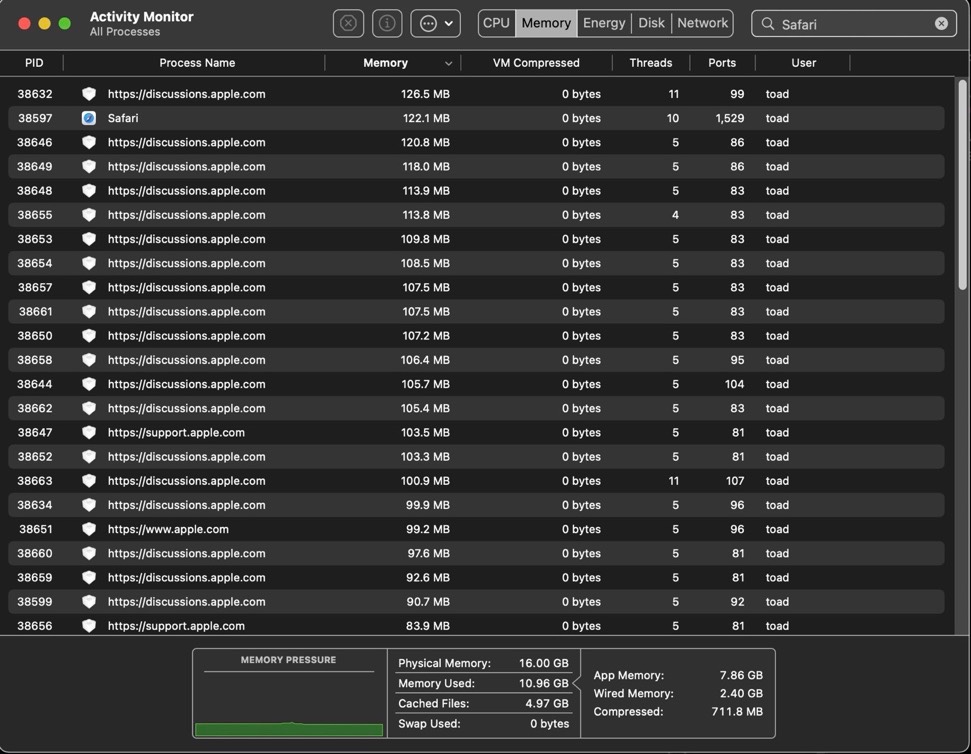Click the Cached Files 4.97 GB value
971x754 pixels.
click(546, 703)
